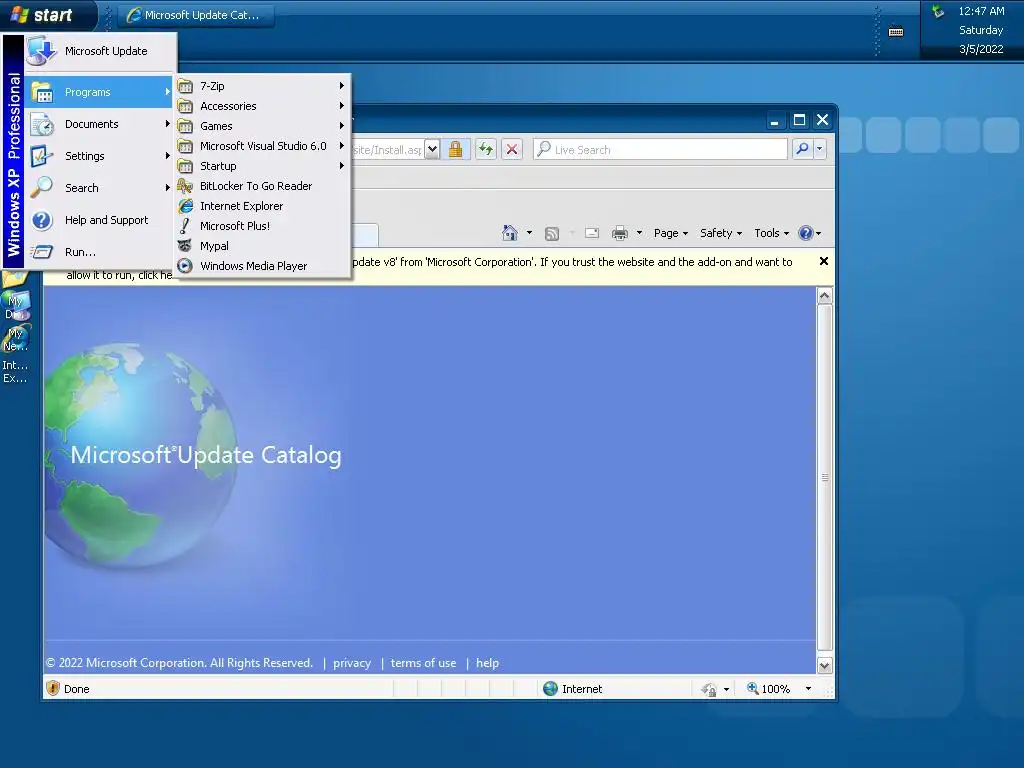Select Microsoft Update Catalog taskbar button
This screenshot has width=1024, height=768.
pyautogui.click(x=196, y=15)
